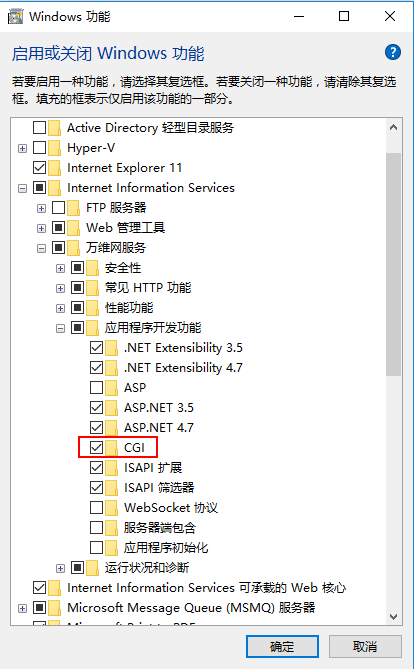Click the vertical scrollbar thumb
The image size is (414, 669).
click(394, 264)
